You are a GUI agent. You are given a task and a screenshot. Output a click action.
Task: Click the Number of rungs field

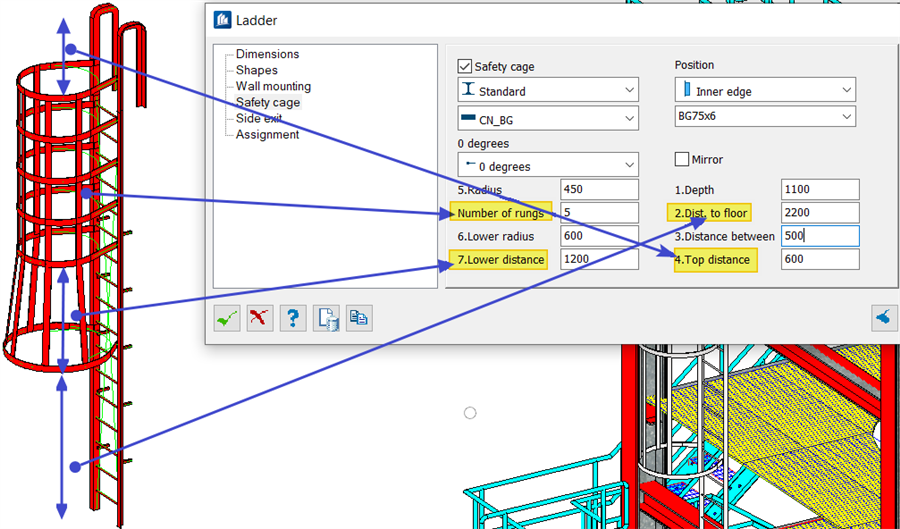click(x=599, y=213)
